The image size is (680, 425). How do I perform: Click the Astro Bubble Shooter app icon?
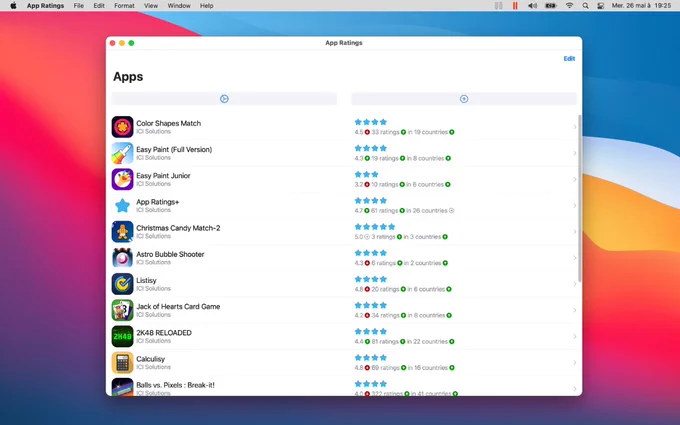point(122,258)
